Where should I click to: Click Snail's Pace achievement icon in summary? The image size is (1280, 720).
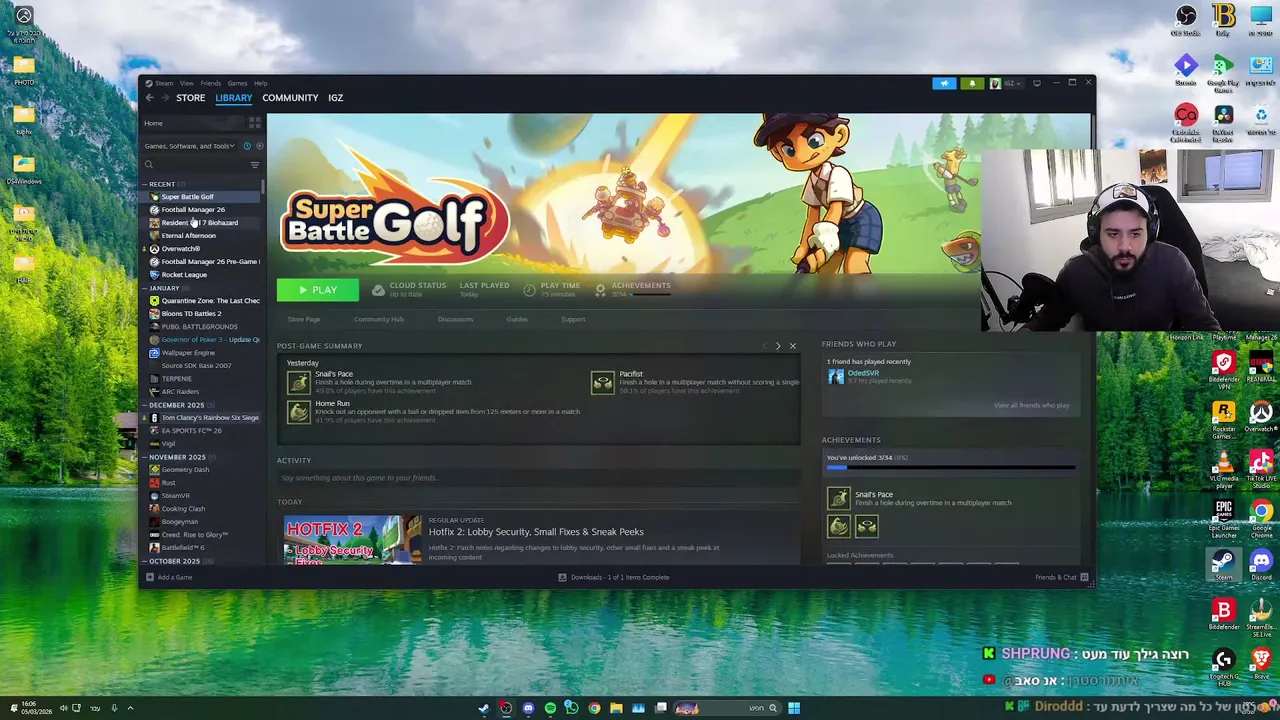pos(299,382)
